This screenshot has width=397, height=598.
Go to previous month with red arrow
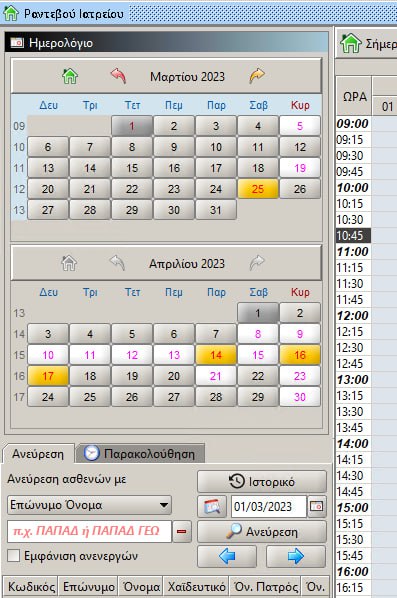pos(118,76)
